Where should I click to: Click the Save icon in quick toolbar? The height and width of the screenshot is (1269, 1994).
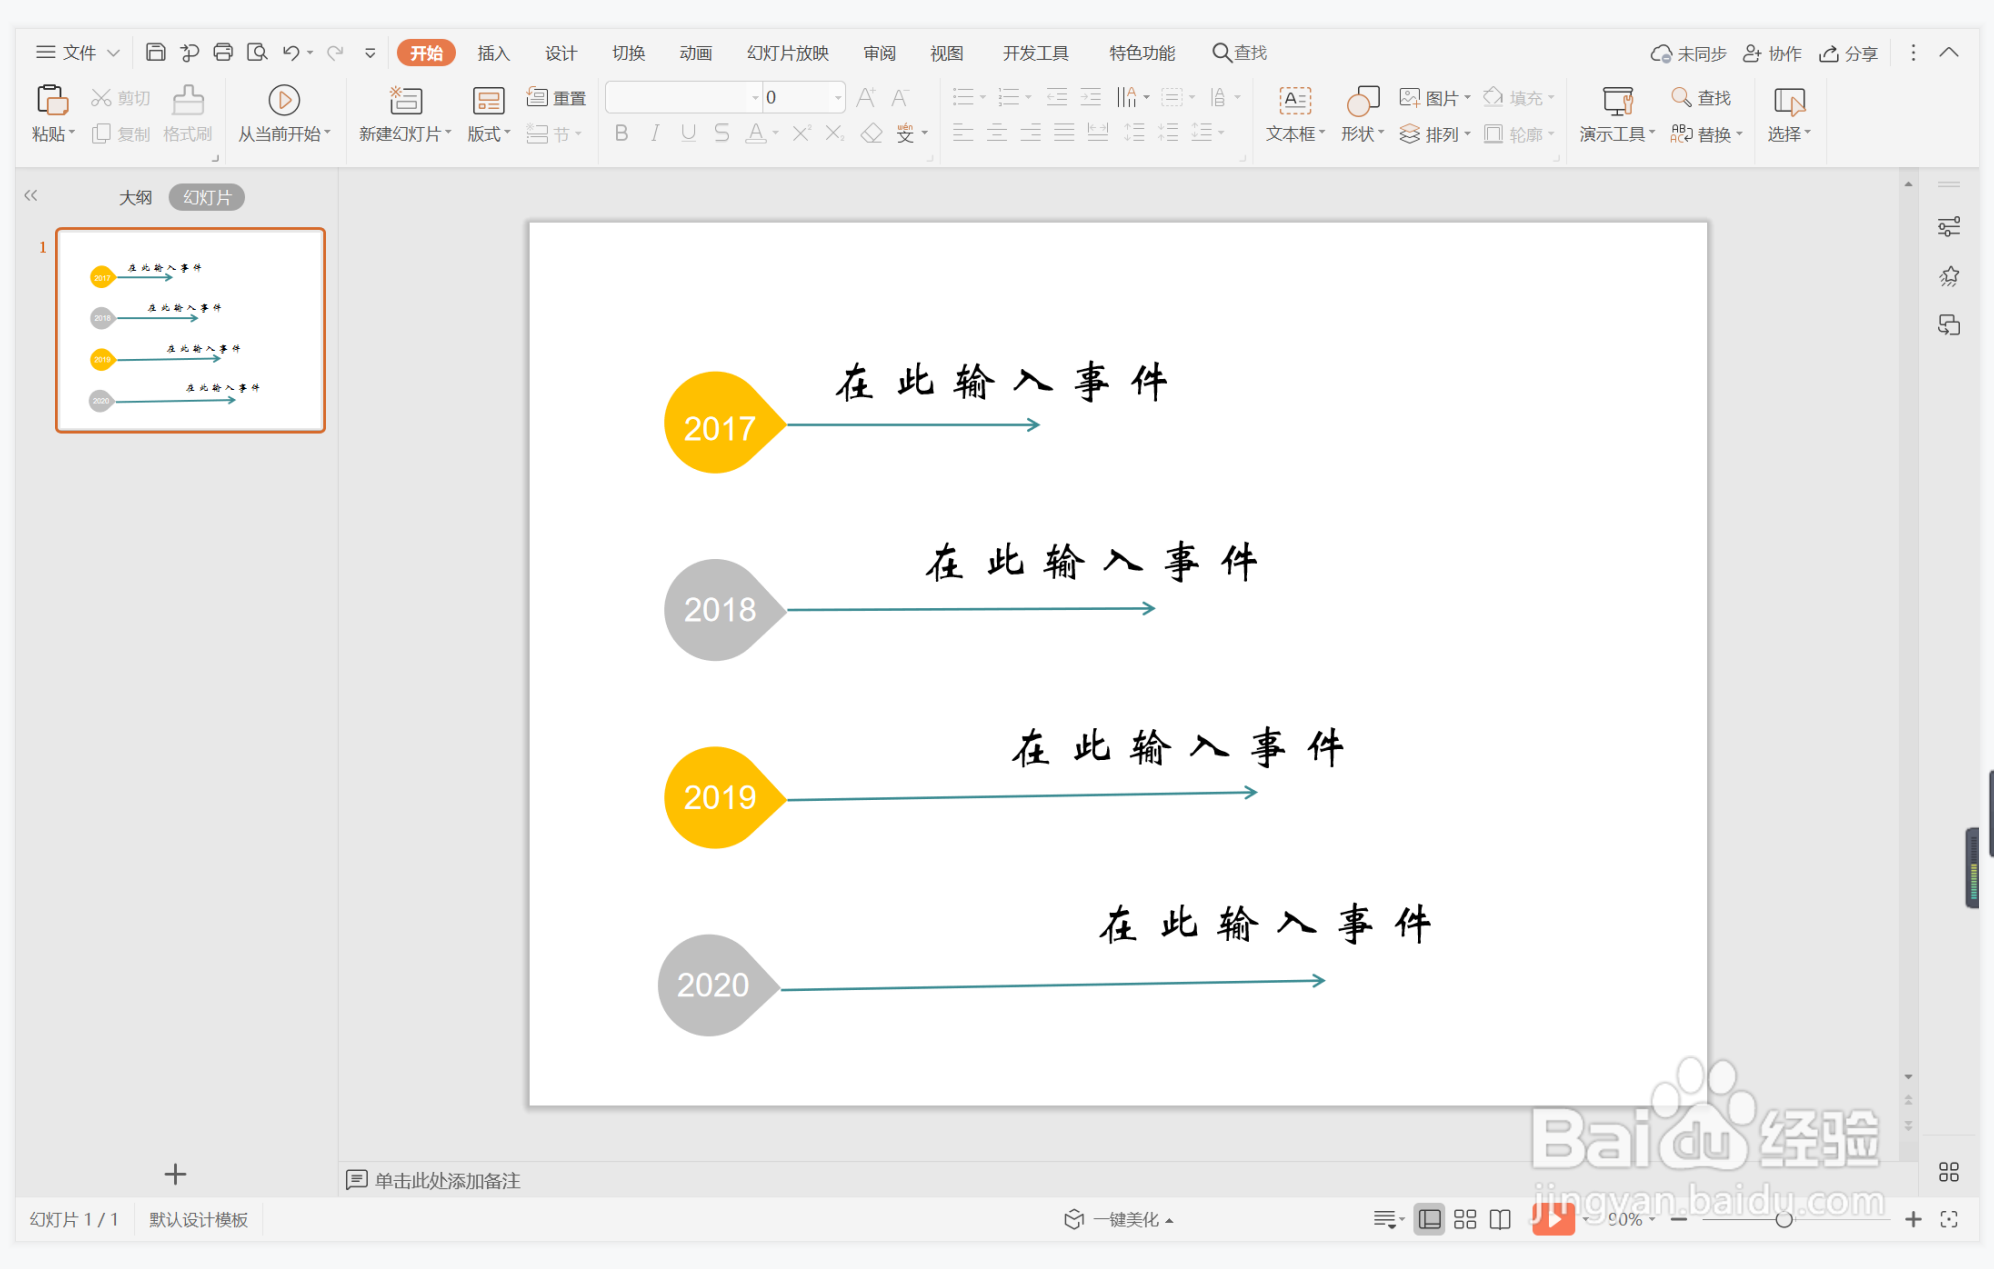click(155, 52)
